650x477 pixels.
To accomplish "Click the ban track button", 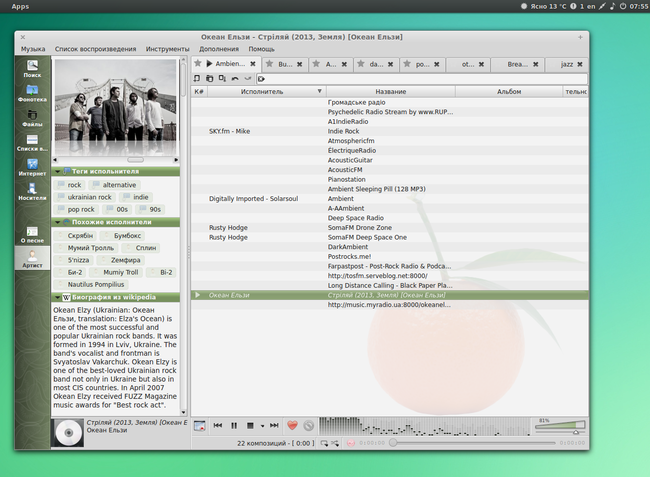I will 308,425.
